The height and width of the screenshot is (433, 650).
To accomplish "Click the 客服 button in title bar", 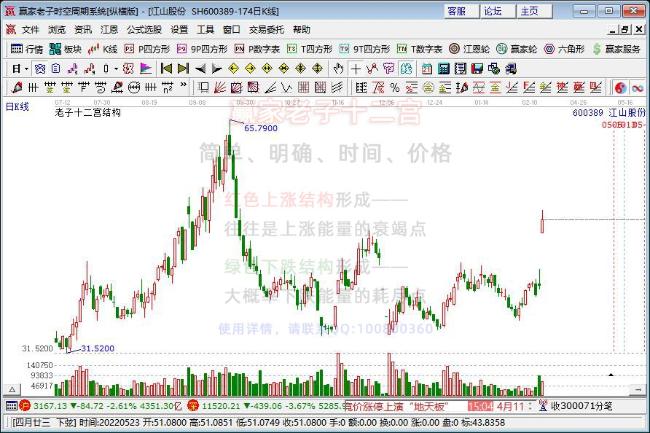I will (x=461, y=11).
